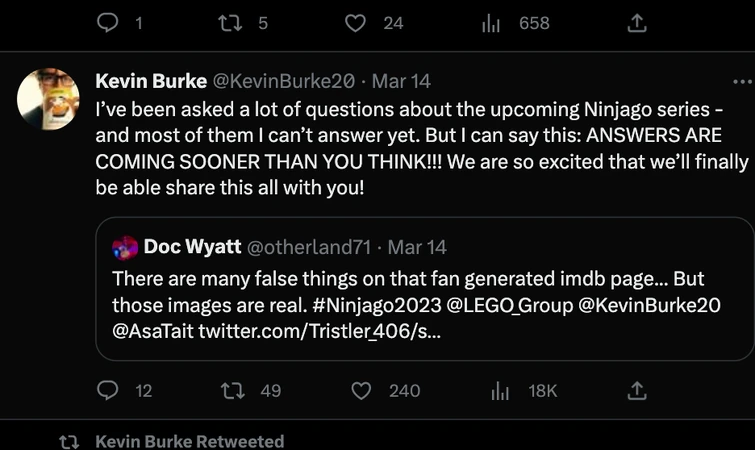Open Doc Wyatt's profile from quoted tweet

tap(192, 247)
